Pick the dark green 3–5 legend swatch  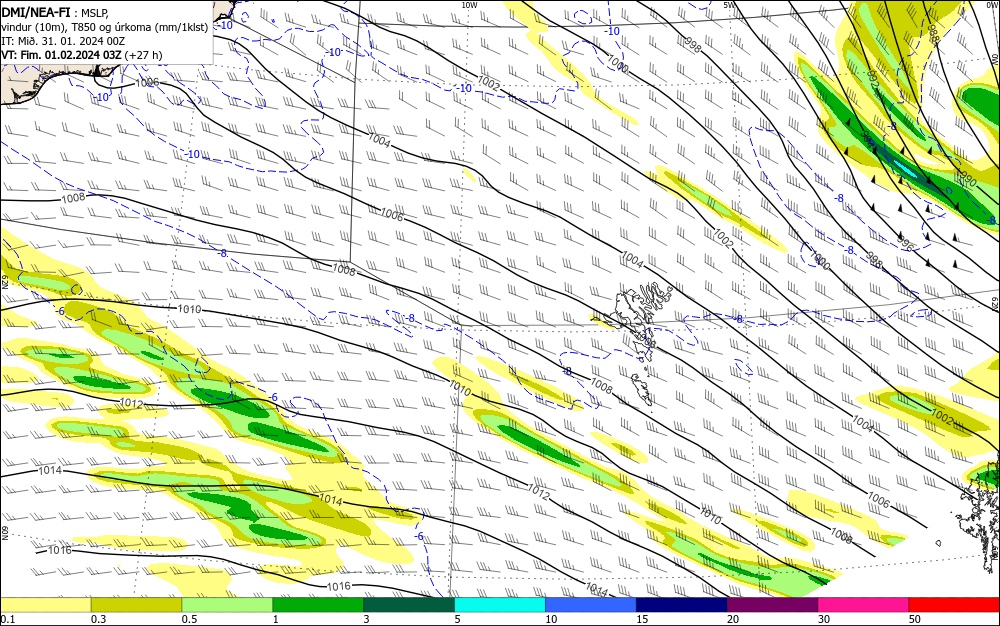pos(409,605)
